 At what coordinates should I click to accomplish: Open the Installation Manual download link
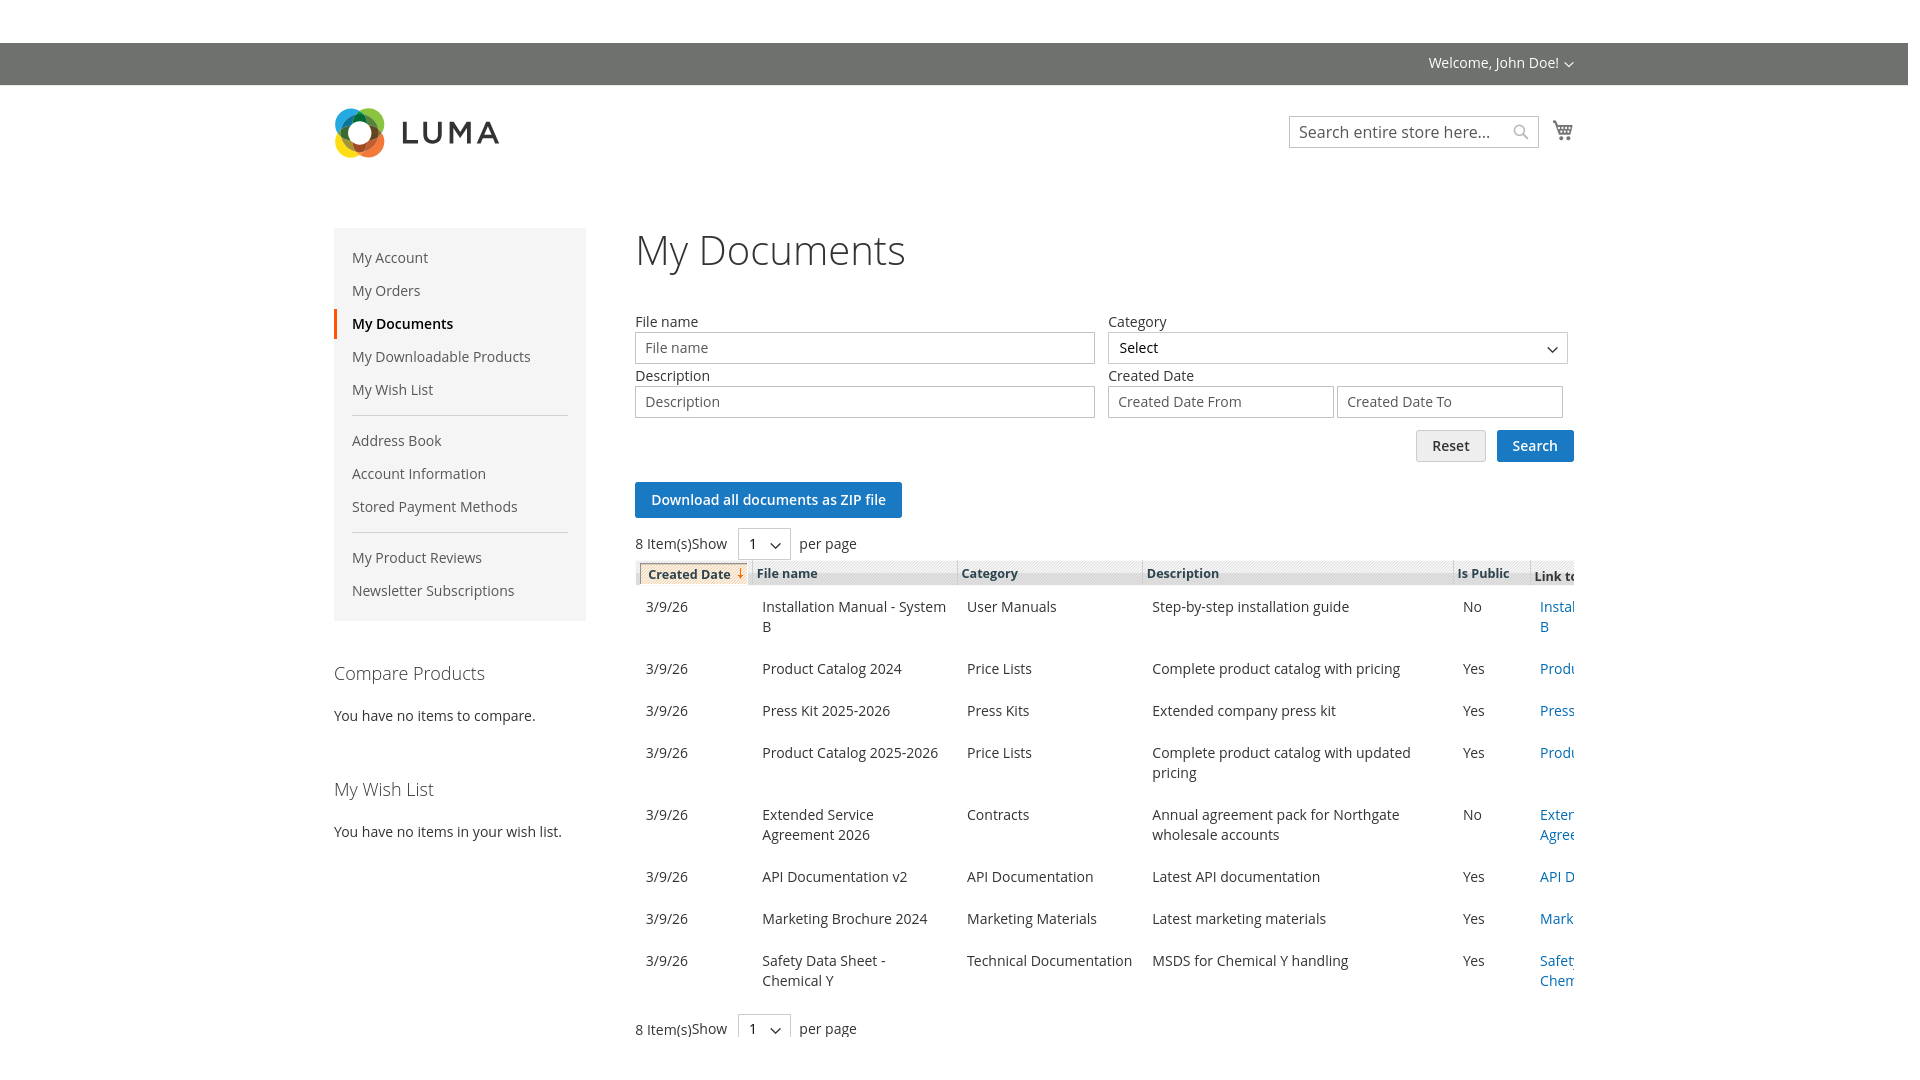[1557, 617]
